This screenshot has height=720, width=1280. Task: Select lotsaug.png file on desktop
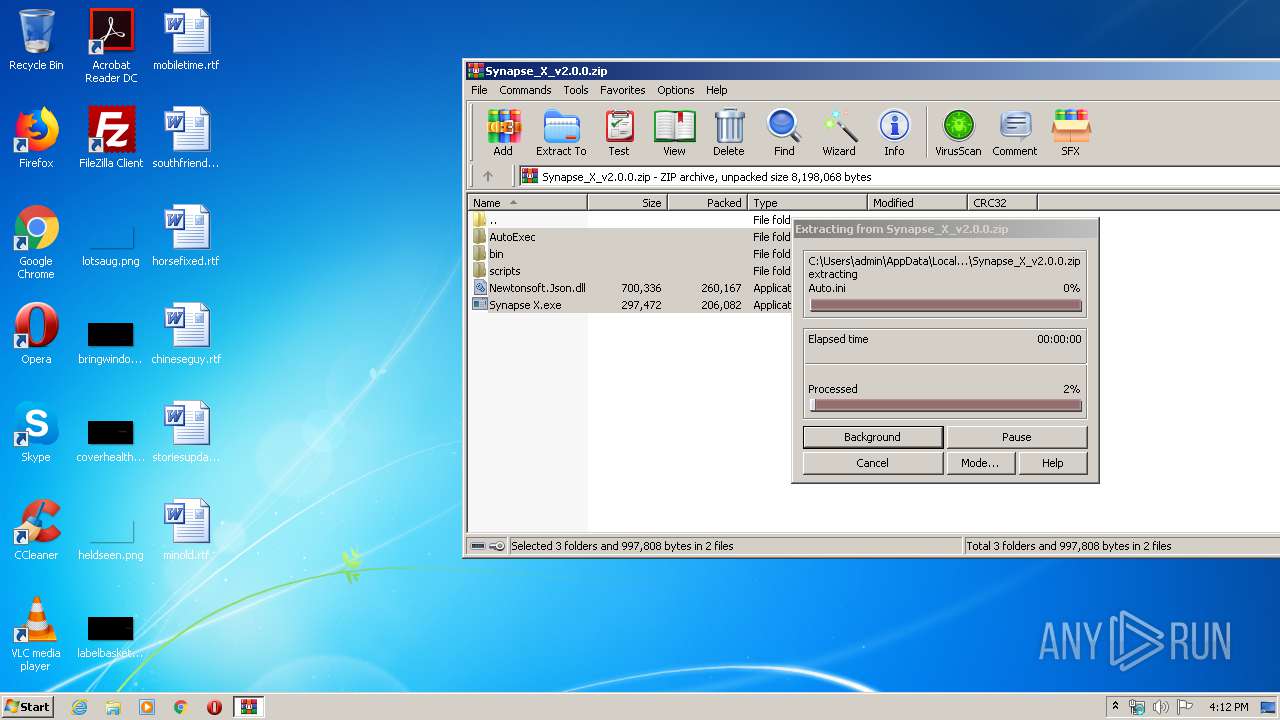coord(111,244)
